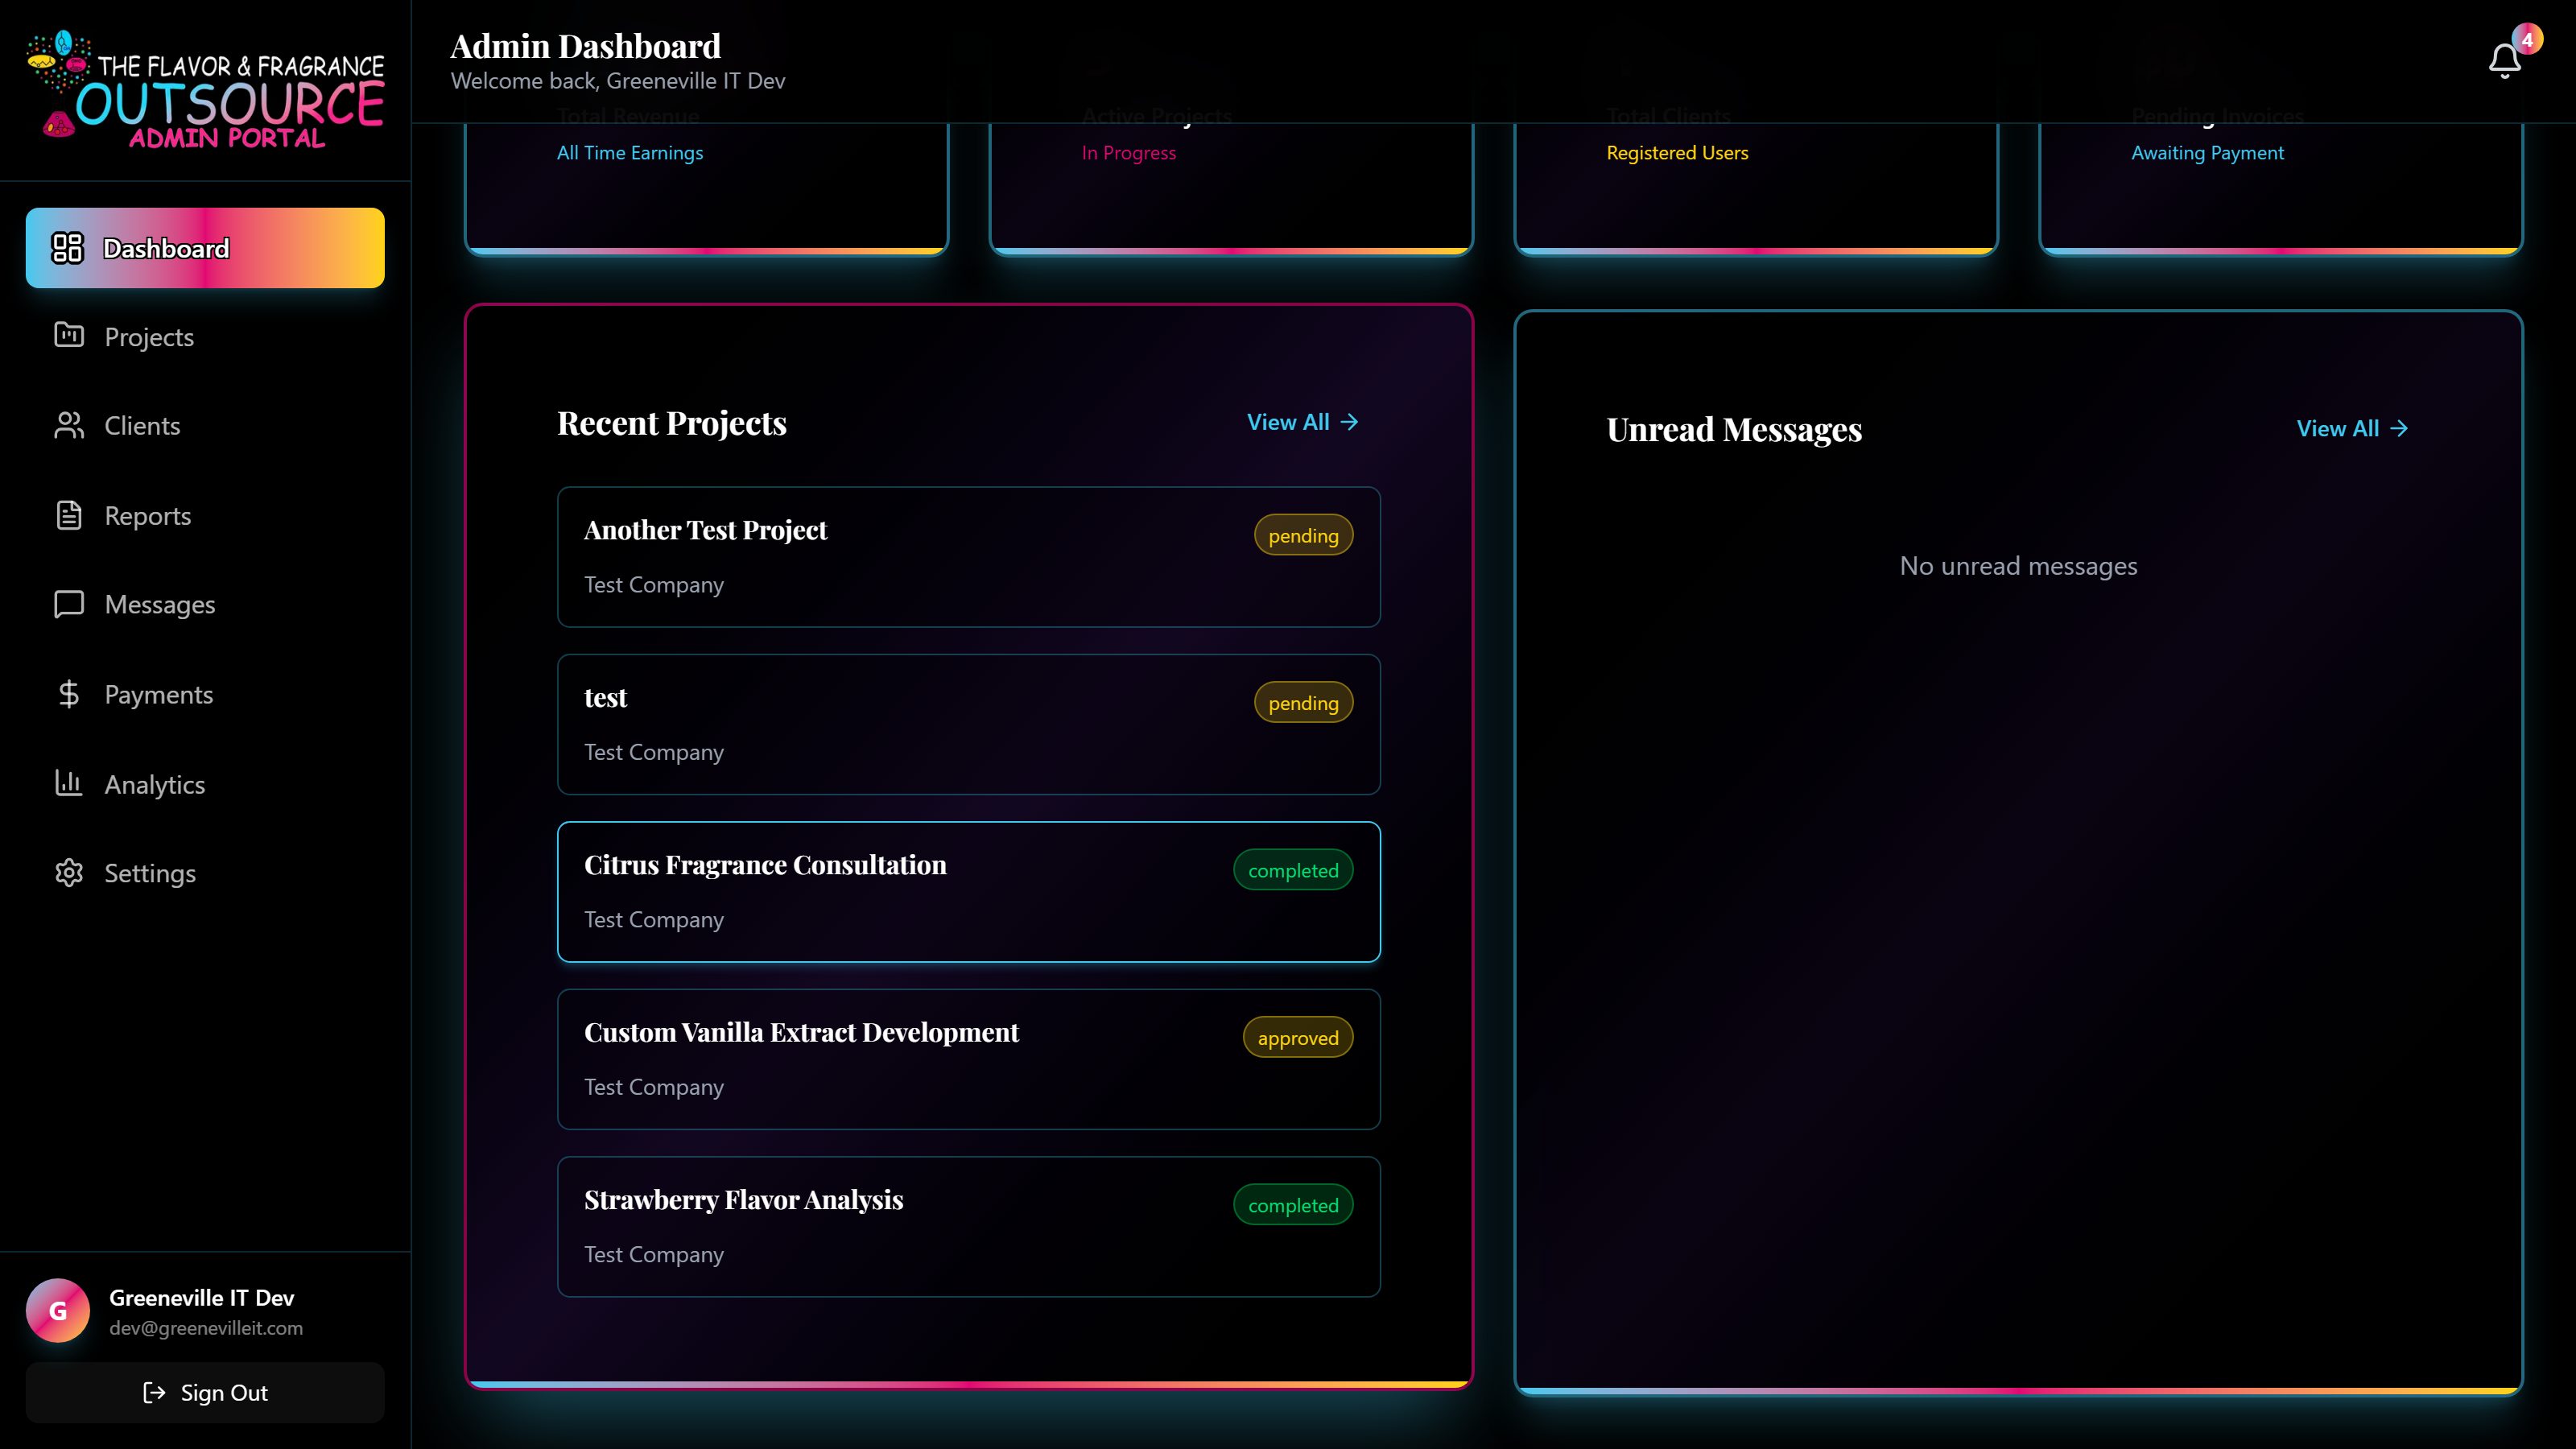Click the completed badge on Strawberry Flavor Analysis
The image size is (2576, 1449).
[x=1293, y=1205]
